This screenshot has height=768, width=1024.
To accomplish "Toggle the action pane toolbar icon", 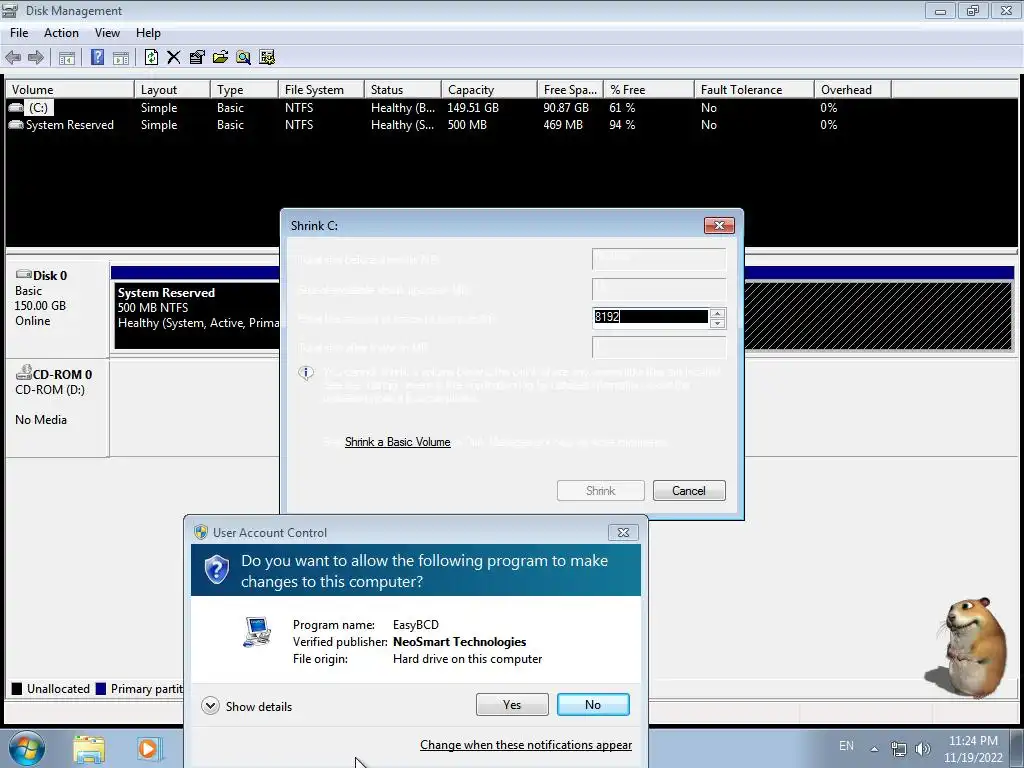I will click(x=121, y=57).
